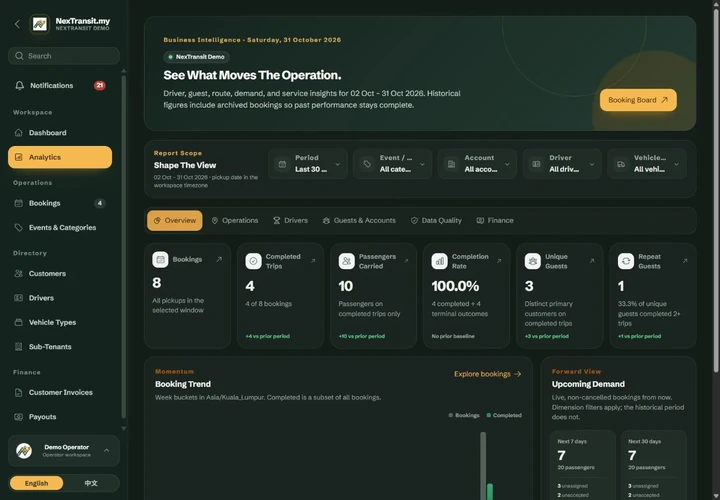Viewport: 720px width, 500px height.
Task: Click the sidebar scrollbar
Action: coord(124,248)
